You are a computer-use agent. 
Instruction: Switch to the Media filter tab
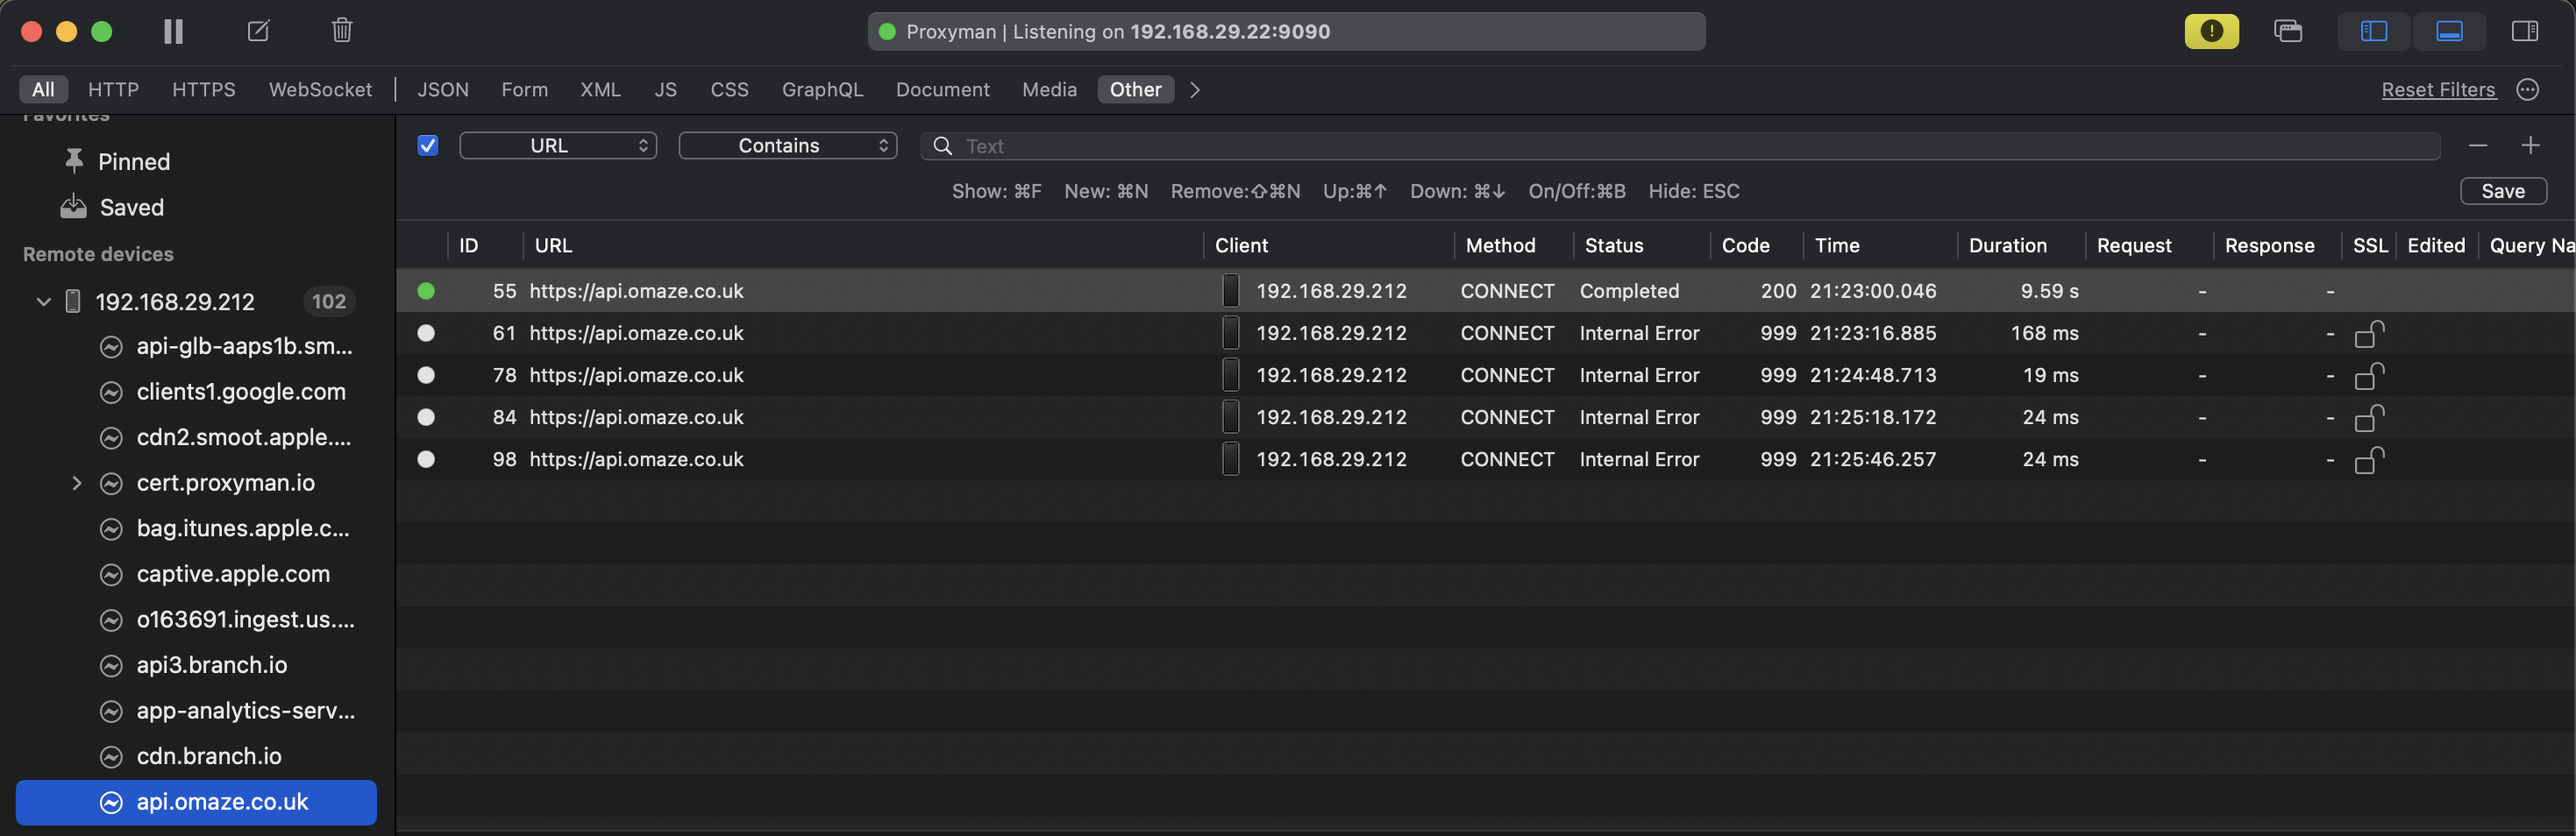point(1049,90)
